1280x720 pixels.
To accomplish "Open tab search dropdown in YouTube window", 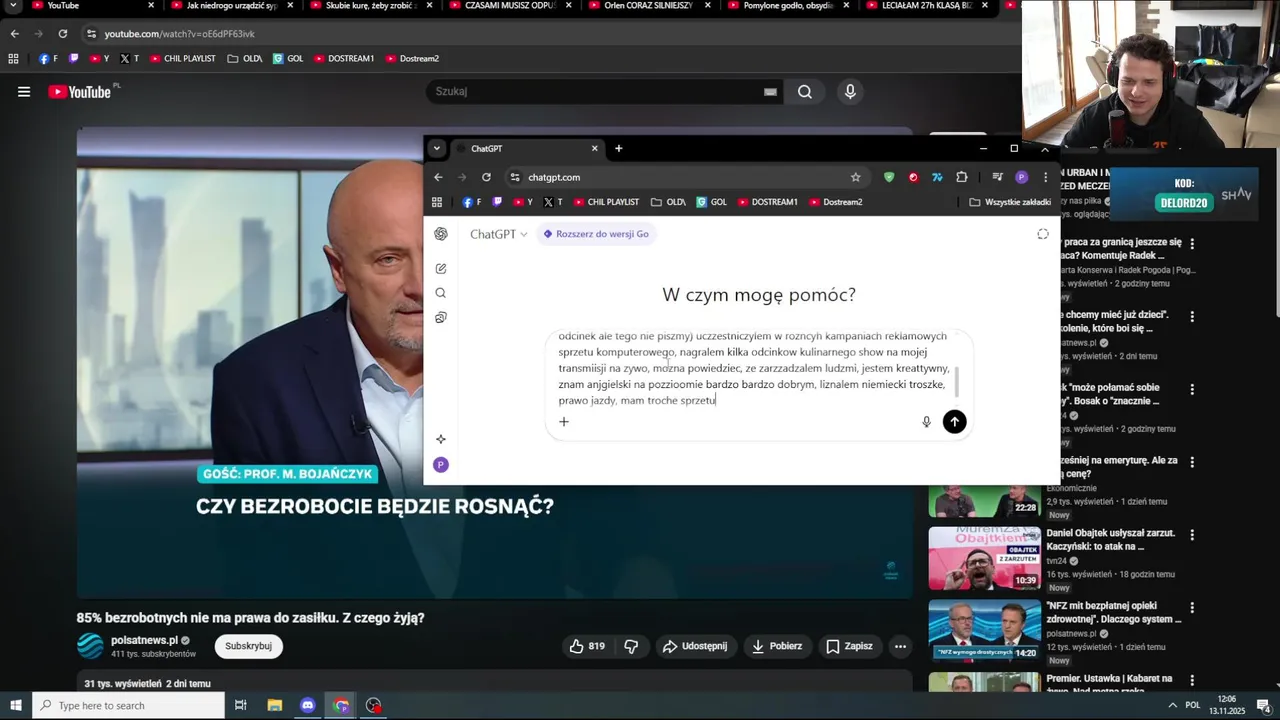I will 13,6.
